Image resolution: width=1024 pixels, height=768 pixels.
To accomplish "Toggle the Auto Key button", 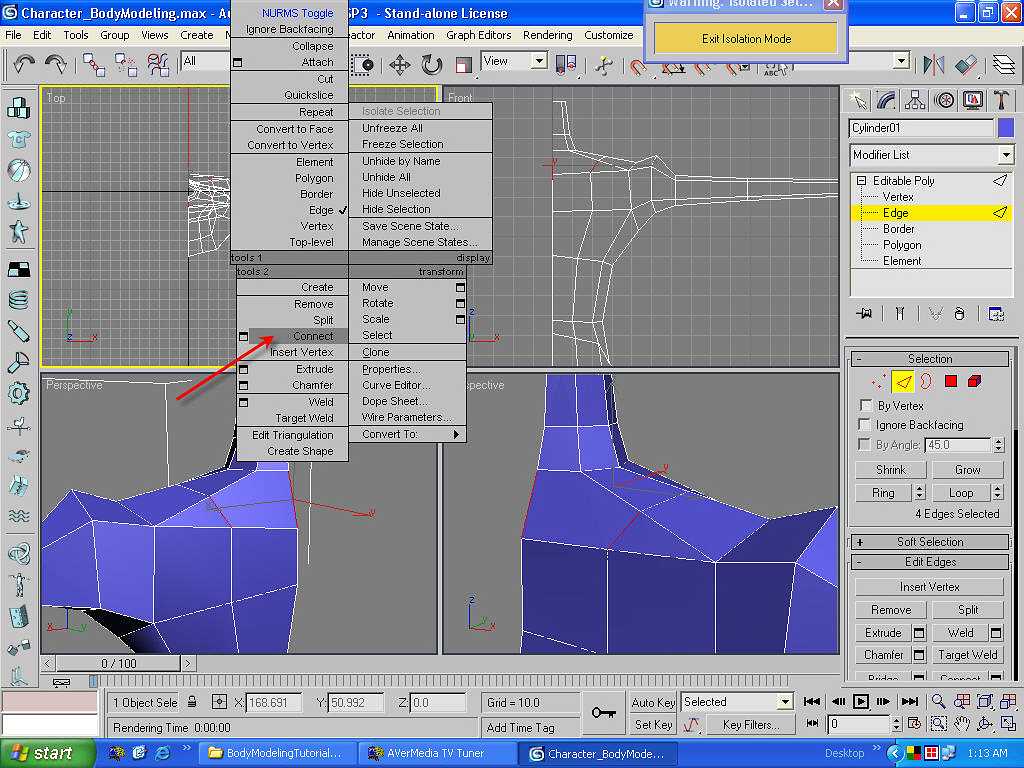I will click(653, 703).
